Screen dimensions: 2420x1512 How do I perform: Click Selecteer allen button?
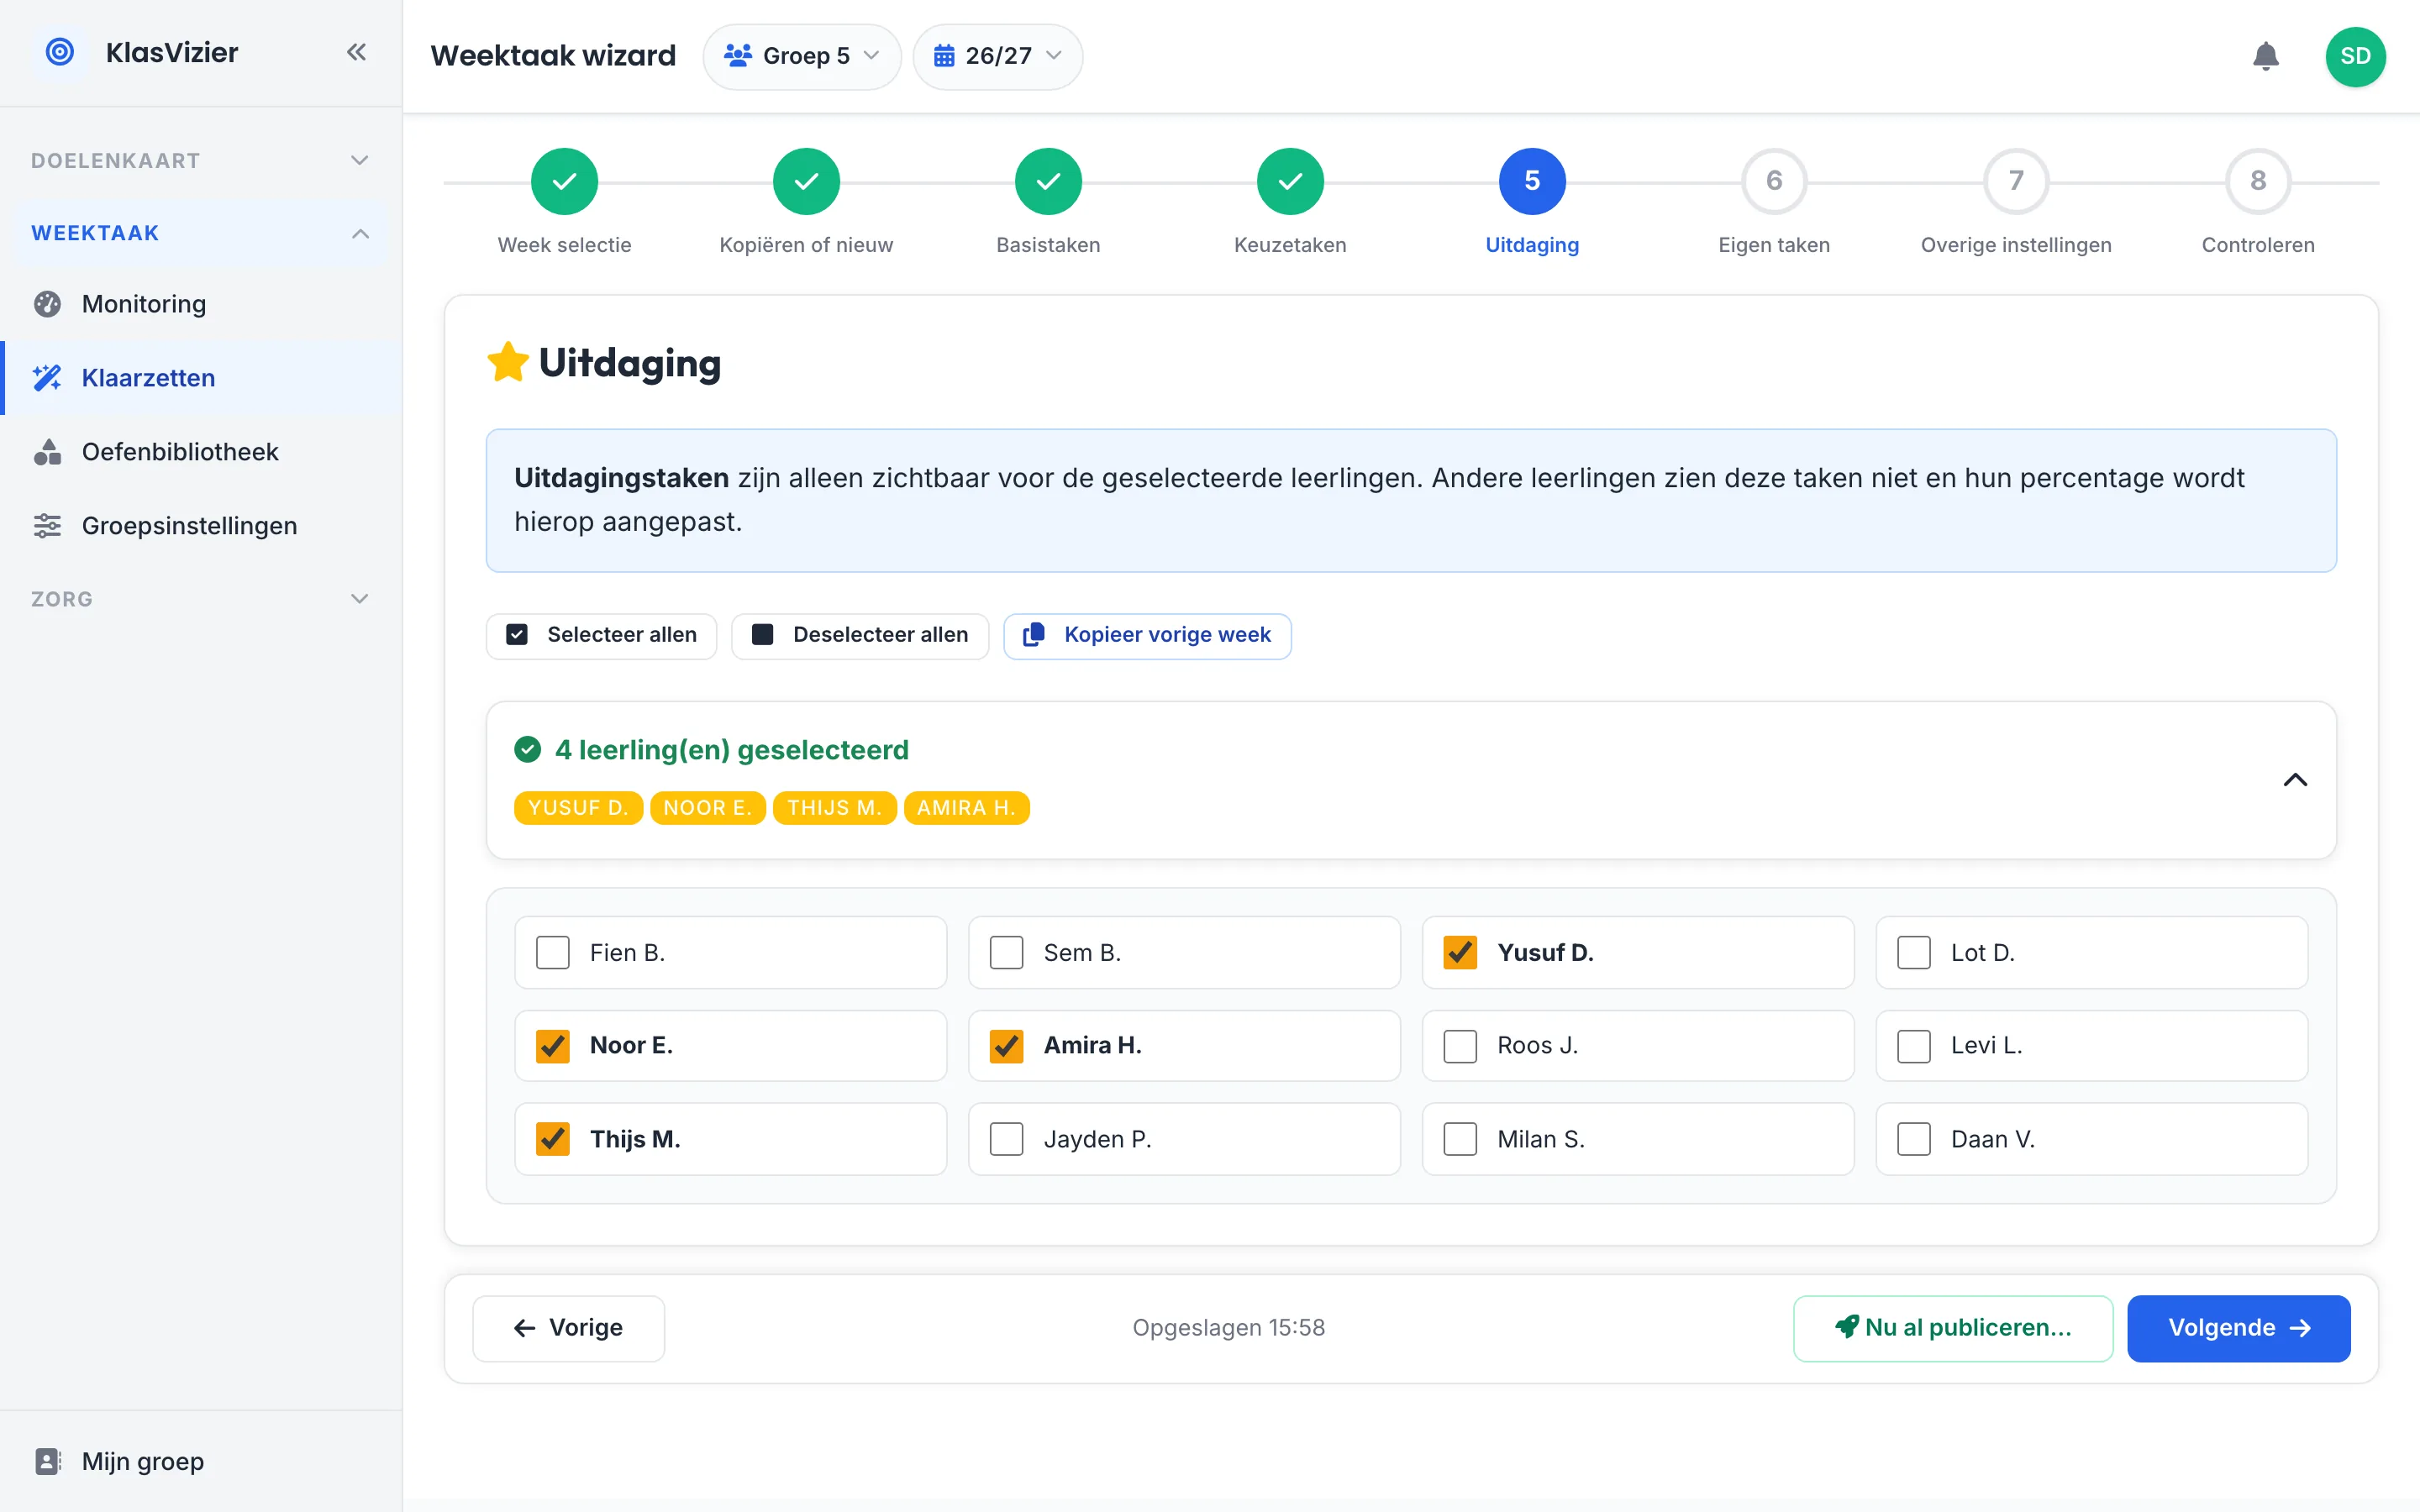601,635
